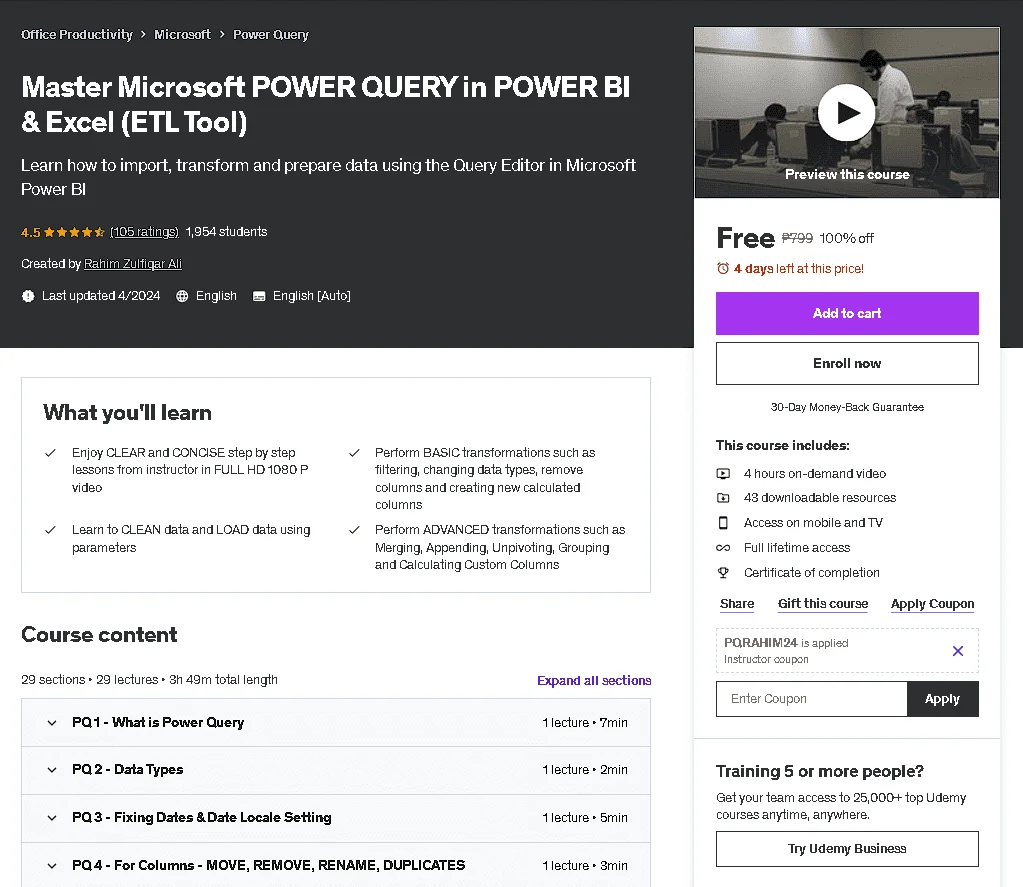The image size is (1023, 887).
Task: Click Try Udemy Business button
Action: pyautogui.click(x=847, y=849)
